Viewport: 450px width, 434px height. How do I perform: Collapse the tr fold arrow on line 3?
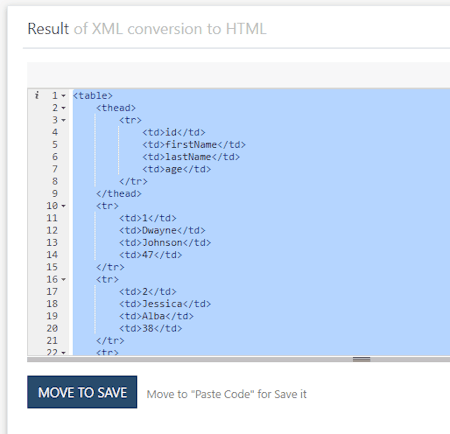(x=63, y=120)
